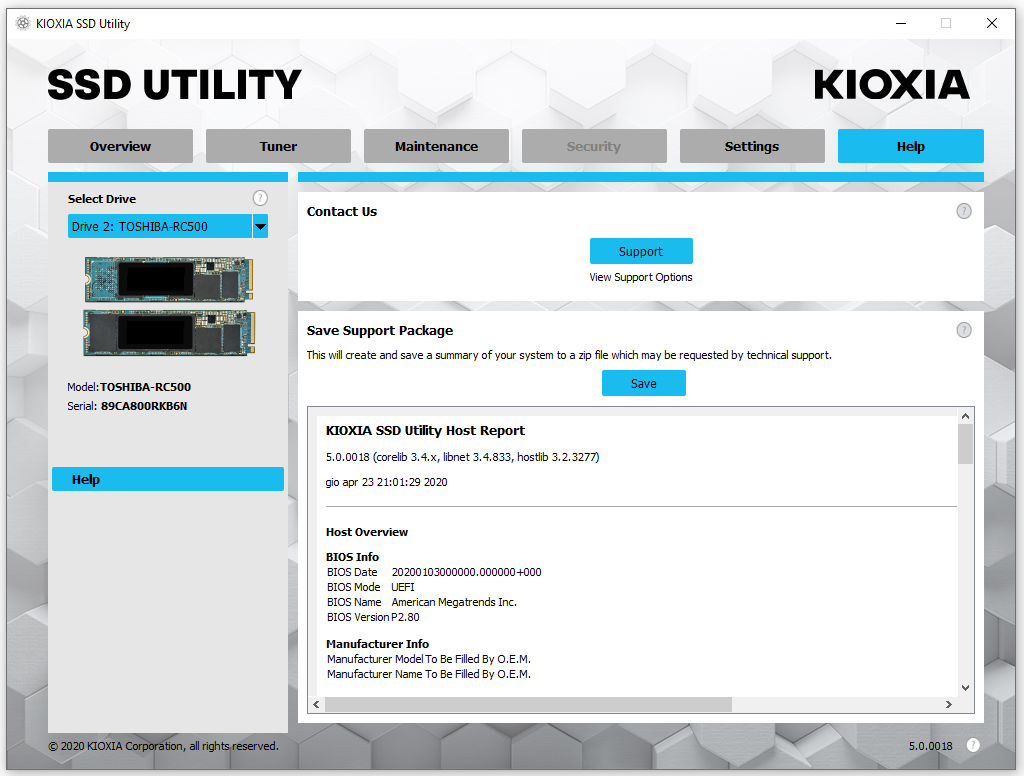Click the BIOS Mode UEFI row
The height and width of the screenshot is (776, 1024).
tap(371, 587)
